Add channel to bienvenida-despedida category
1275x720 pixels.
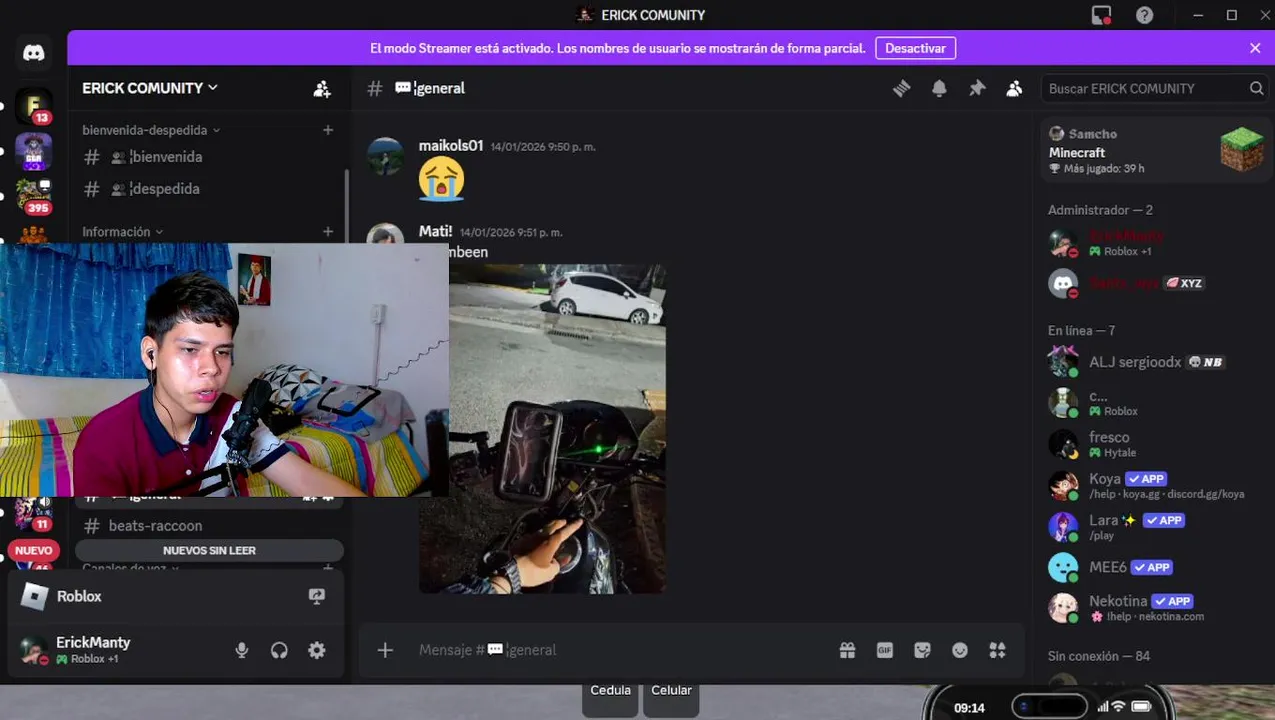click(x=328, y=130)
